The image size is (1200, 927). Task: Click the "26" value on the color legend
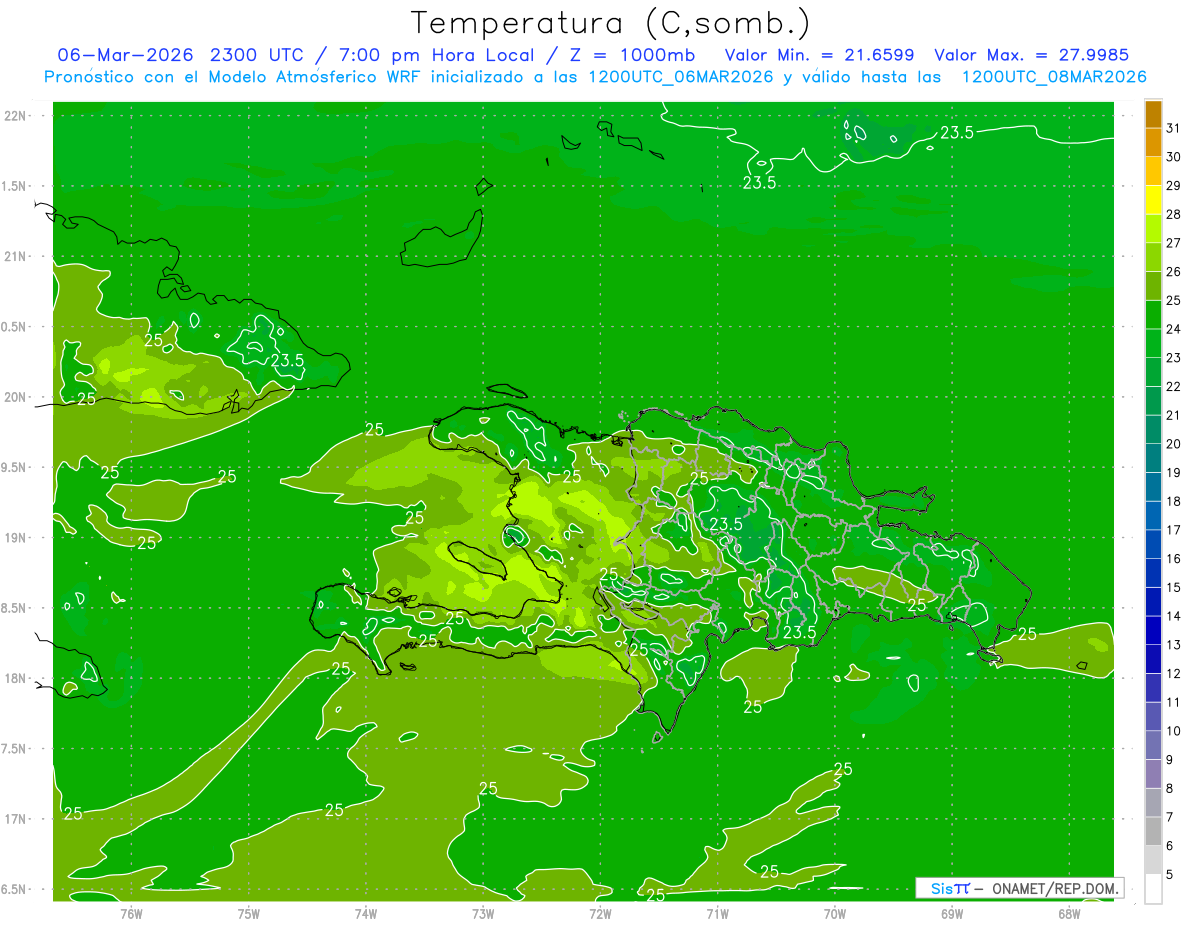[x=1173, y=271]
